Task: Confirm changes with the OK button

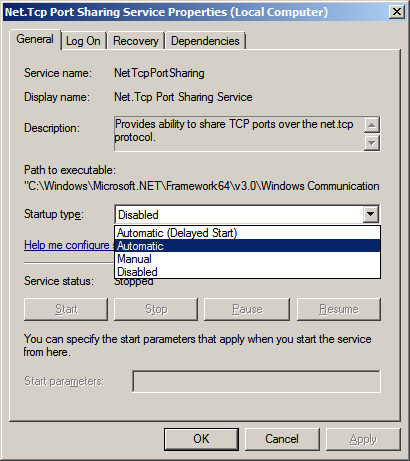Action: point(201,439)
